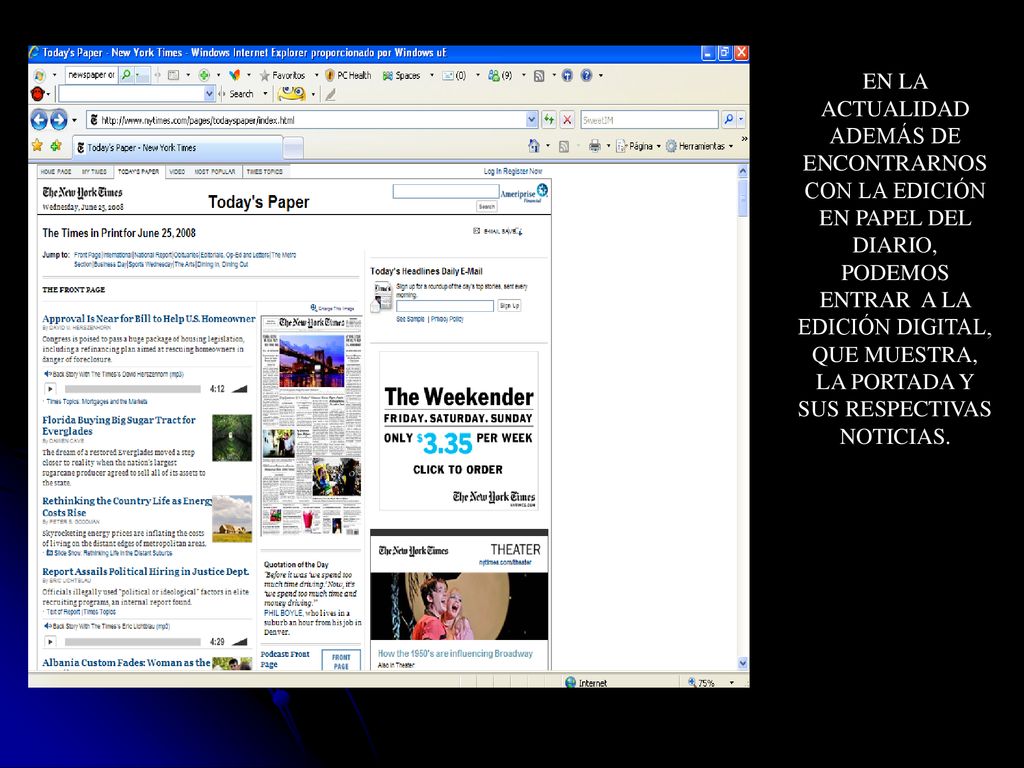Screen dimensions: 1024x768
Task: Open the Print options dropdown arrow
Action: (x=608, y=146)
